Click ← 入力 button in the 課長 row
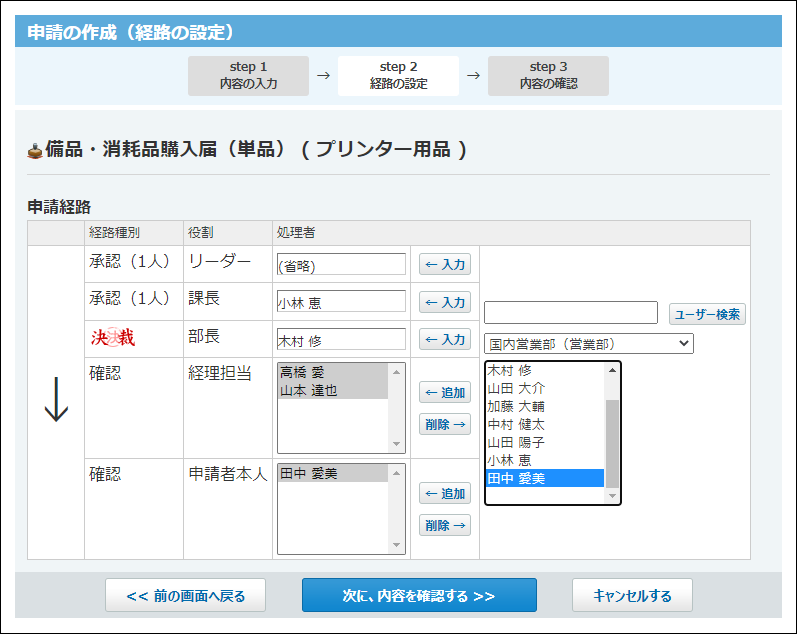This screenshot has height=634, width=797. pyautogui.click(x=445, y=302)
